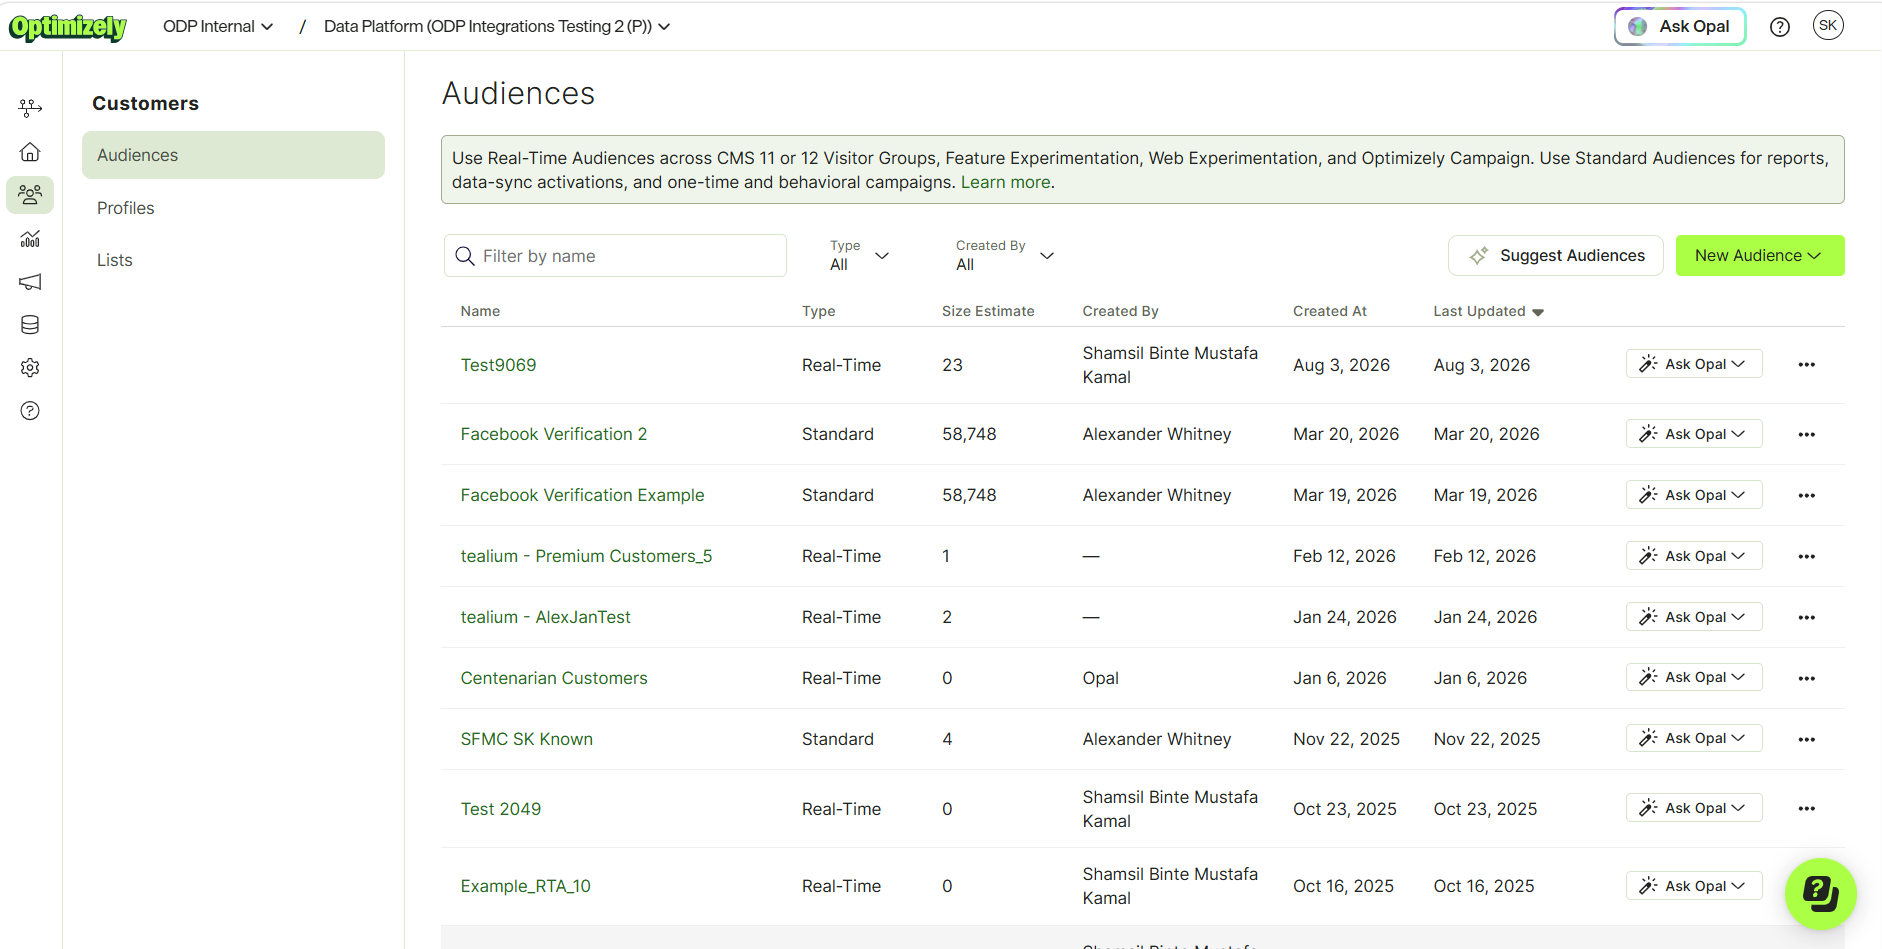Image resolution: width=1882 pixels, height=949 pixels.
Task: Open the settings gear icon in sidebar
Action: pyautogui.click(x=30, y=368)
